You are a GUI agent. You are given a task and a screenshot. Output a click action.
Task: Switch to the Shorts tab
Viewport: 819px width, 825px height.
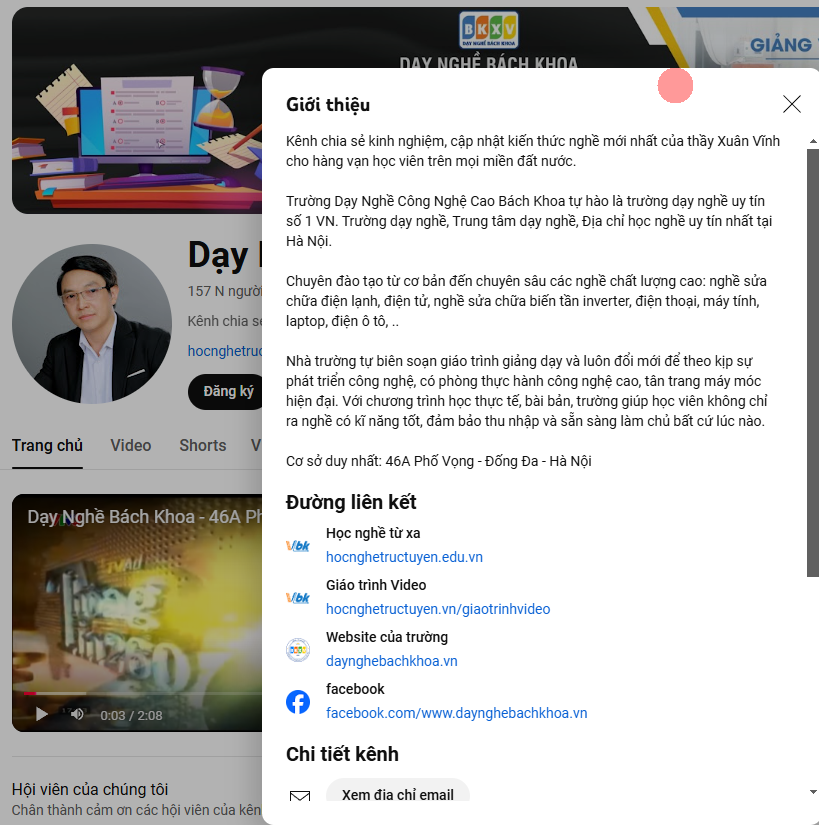202,446
